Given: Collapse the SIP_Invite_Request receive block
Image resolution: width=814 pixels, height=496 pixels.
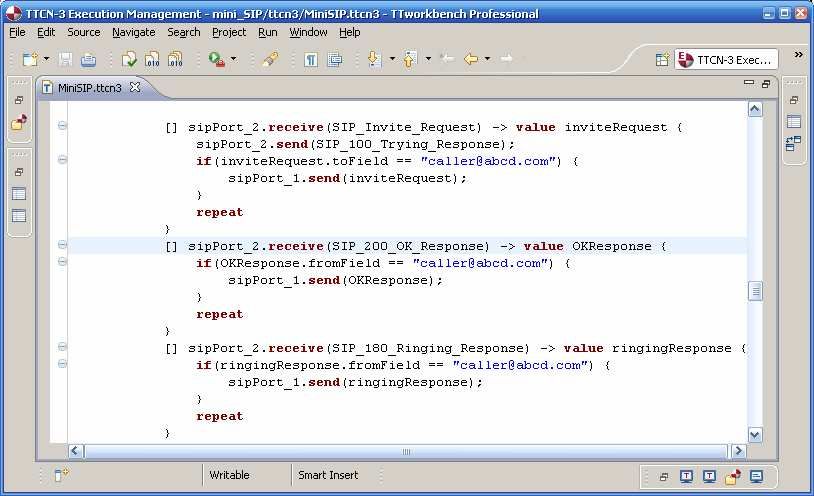Looking at the screenshot, I should pos(62,125).
